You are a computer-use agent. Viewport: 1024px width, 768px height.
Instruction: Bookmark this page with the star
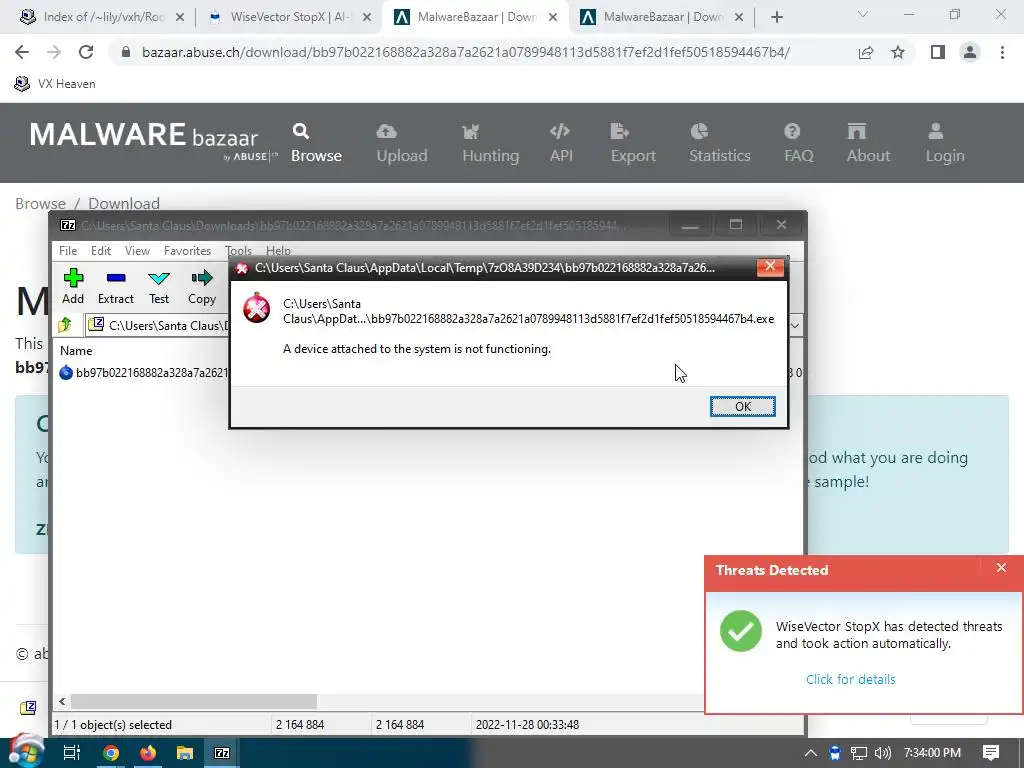coord(898,52)
